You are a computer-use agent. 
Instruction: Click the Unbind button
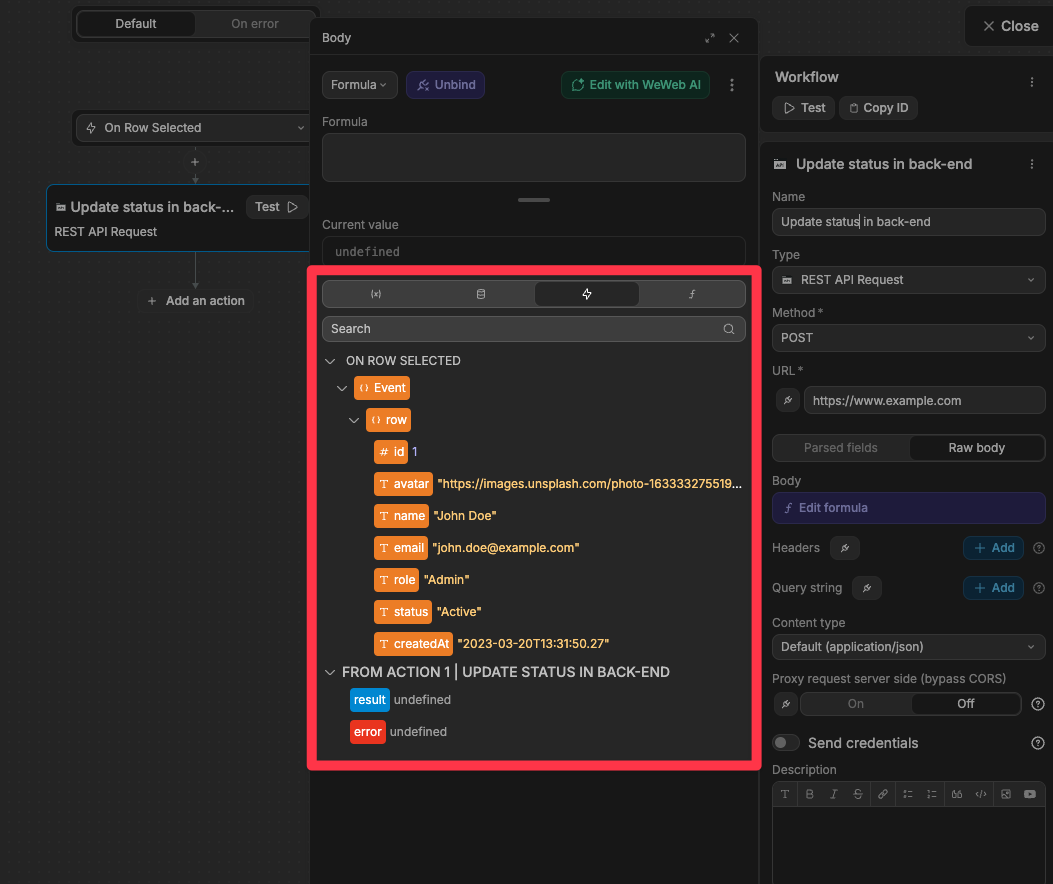(x=445, y=85)
